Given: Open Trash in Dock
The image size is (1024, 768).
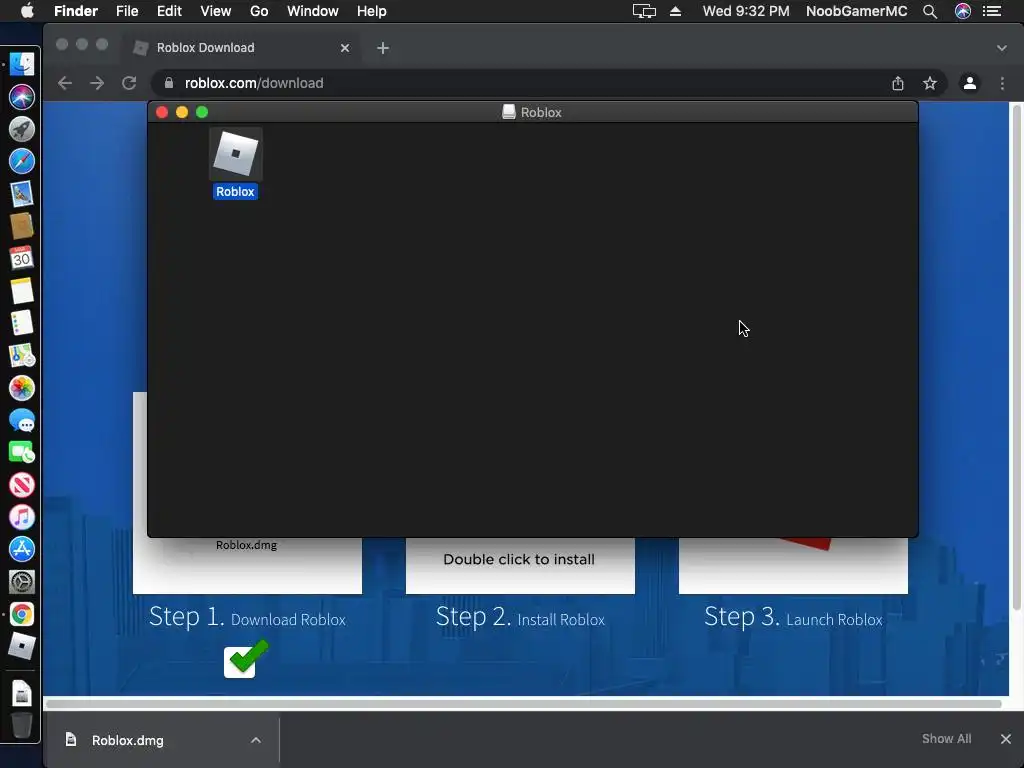Looking at the screenshot, I should click(x=22, y=725).
